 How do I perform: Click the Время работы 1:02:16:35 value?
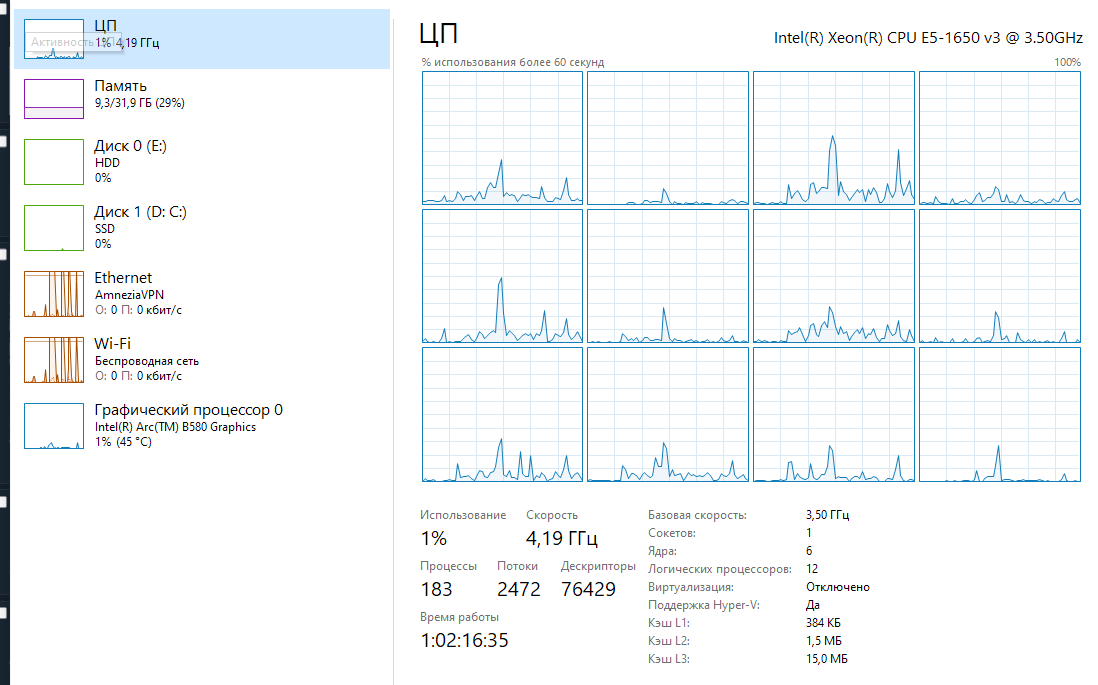pos(464,640)
